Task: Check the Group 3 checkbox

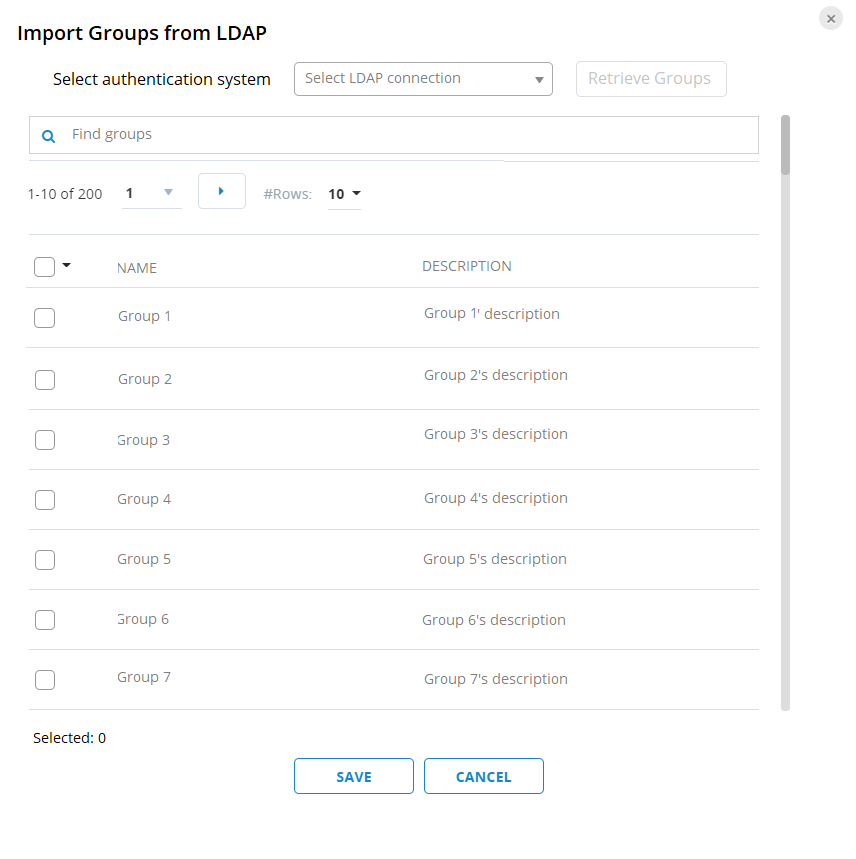Action: click(x=44, y=440)
